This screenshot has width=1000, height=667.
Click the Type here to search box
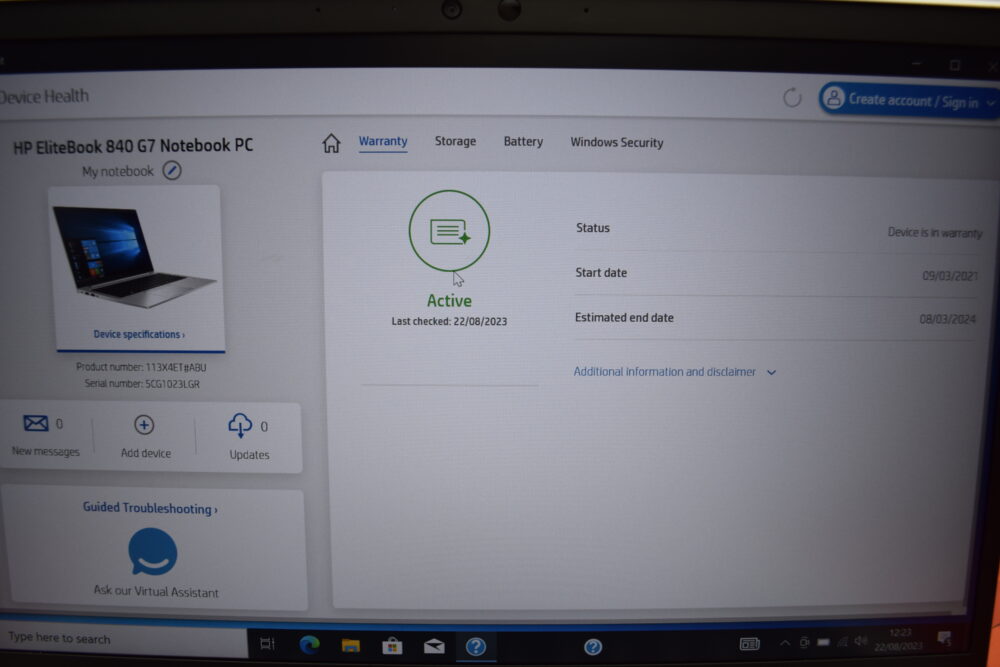(x=124, y=638)
